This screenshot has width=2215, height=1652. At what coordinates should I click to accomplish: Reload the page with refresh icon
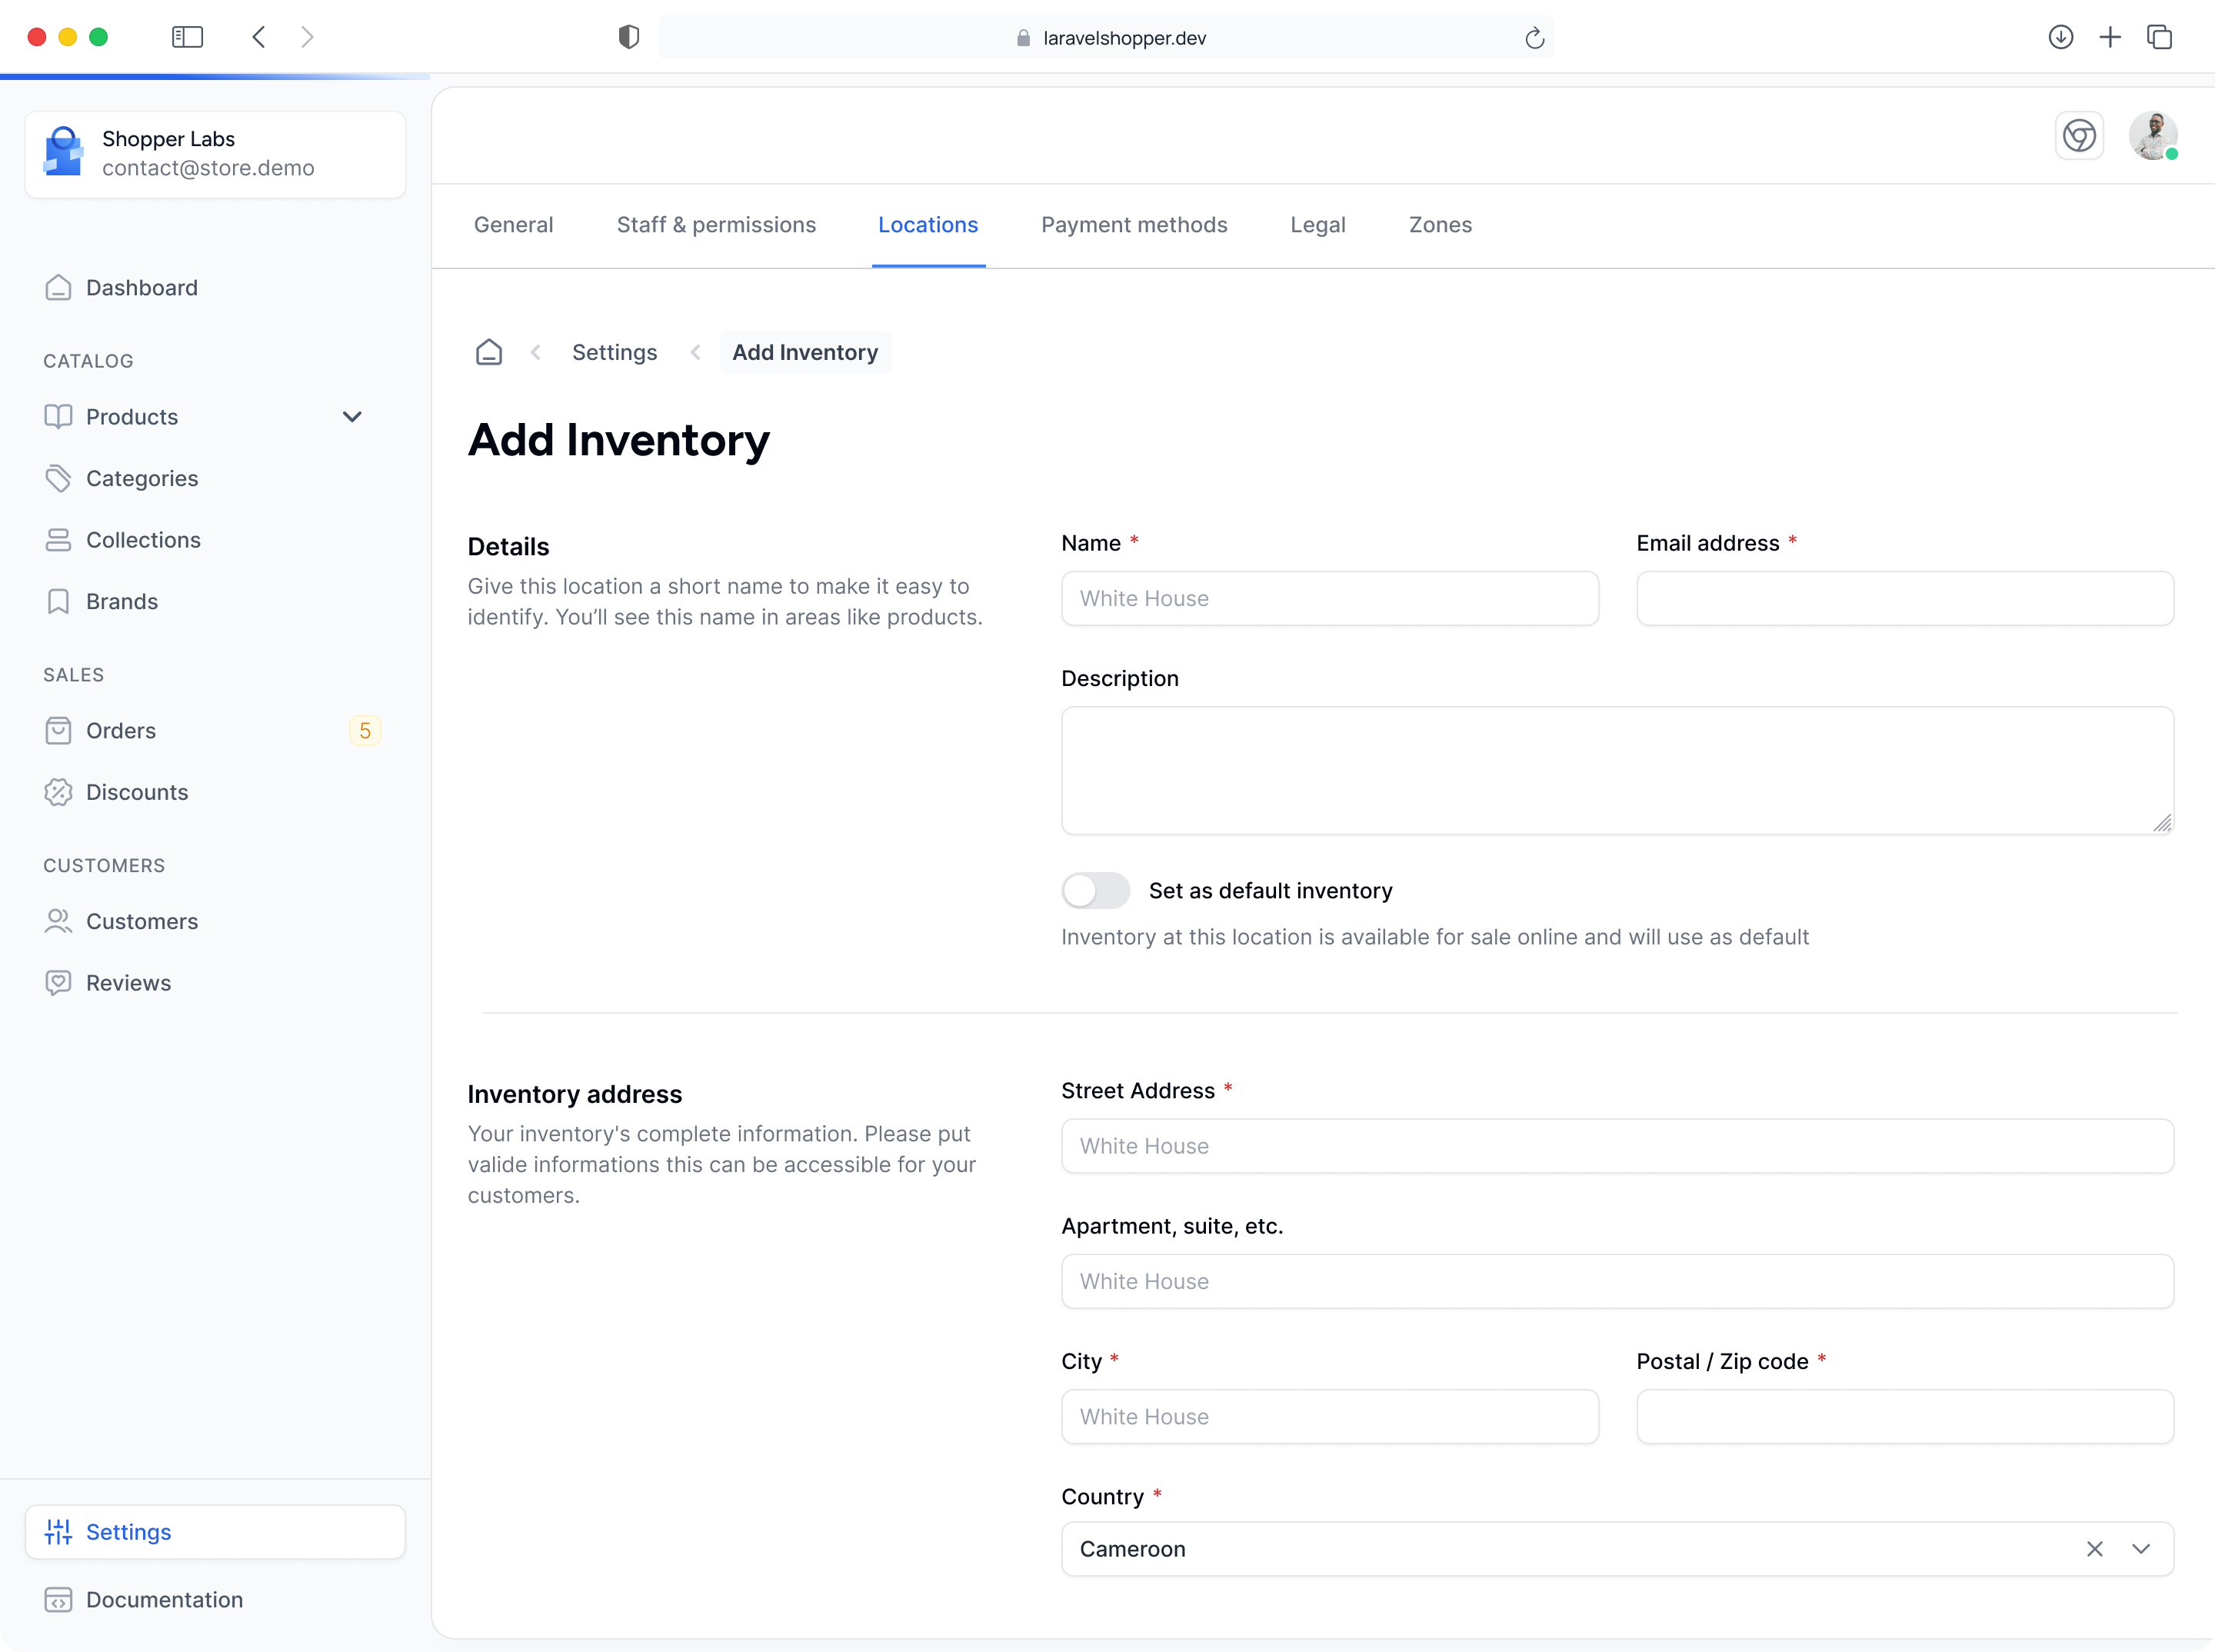[x=1534, y=38]
